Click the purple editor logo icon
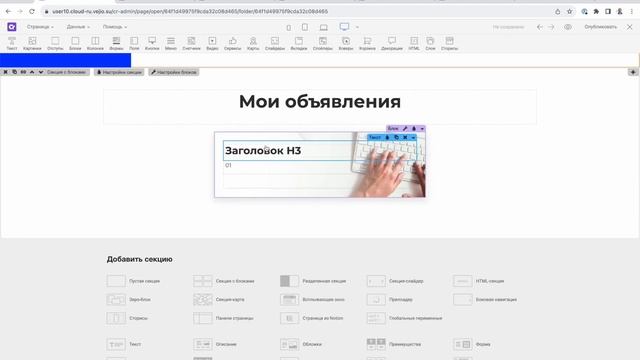 tap(12, 27)
